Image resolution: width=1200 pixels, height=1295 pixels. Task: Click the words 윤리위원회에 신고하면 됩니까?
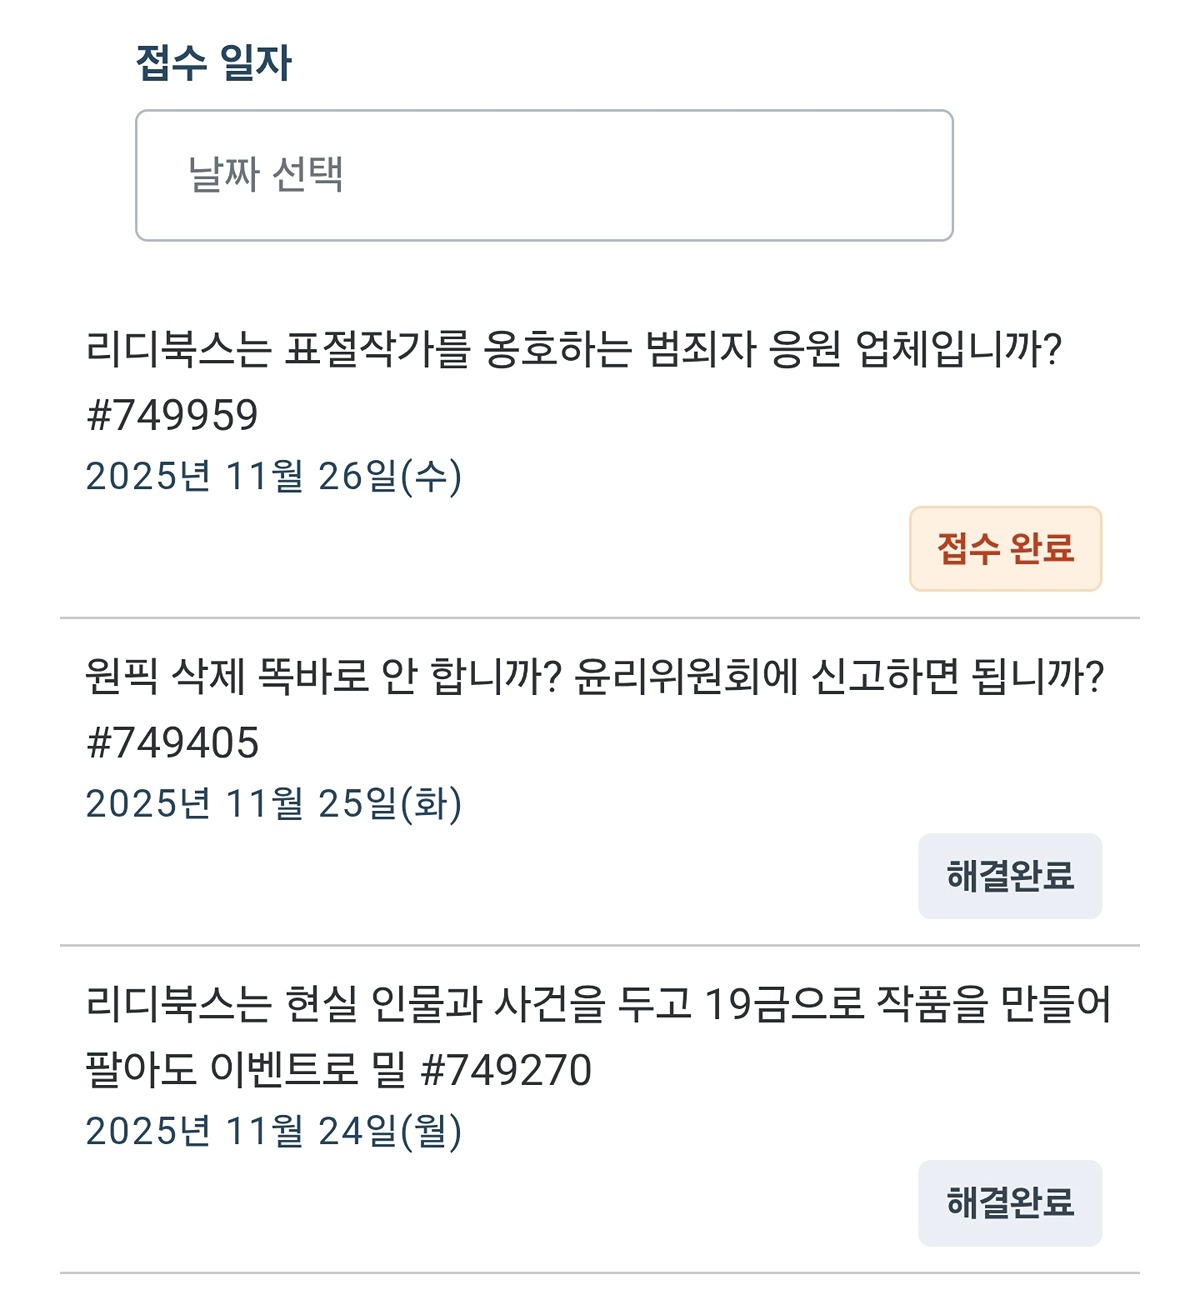pyautogui.click(x=839, y=676)
